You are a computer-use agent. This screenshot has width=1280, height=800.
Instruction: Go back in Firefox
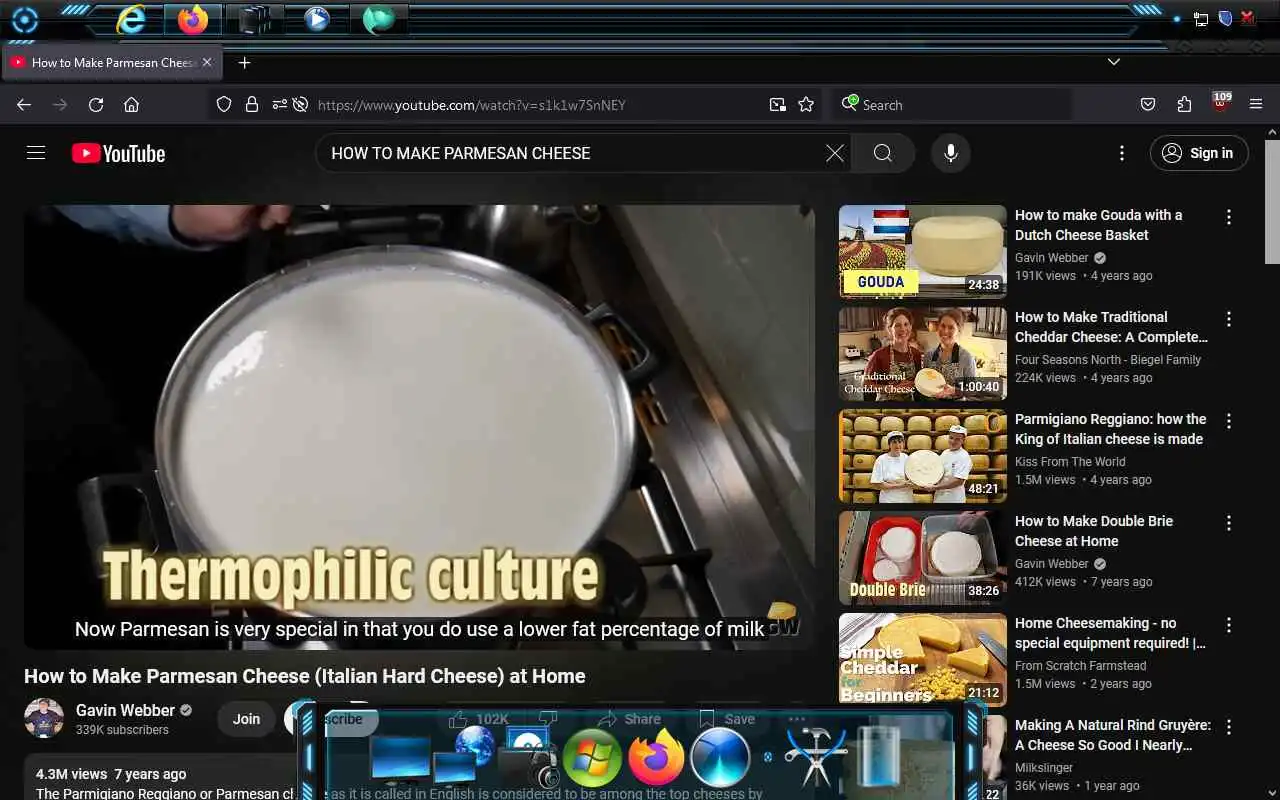pyautogui.click(x=24, y=105)
